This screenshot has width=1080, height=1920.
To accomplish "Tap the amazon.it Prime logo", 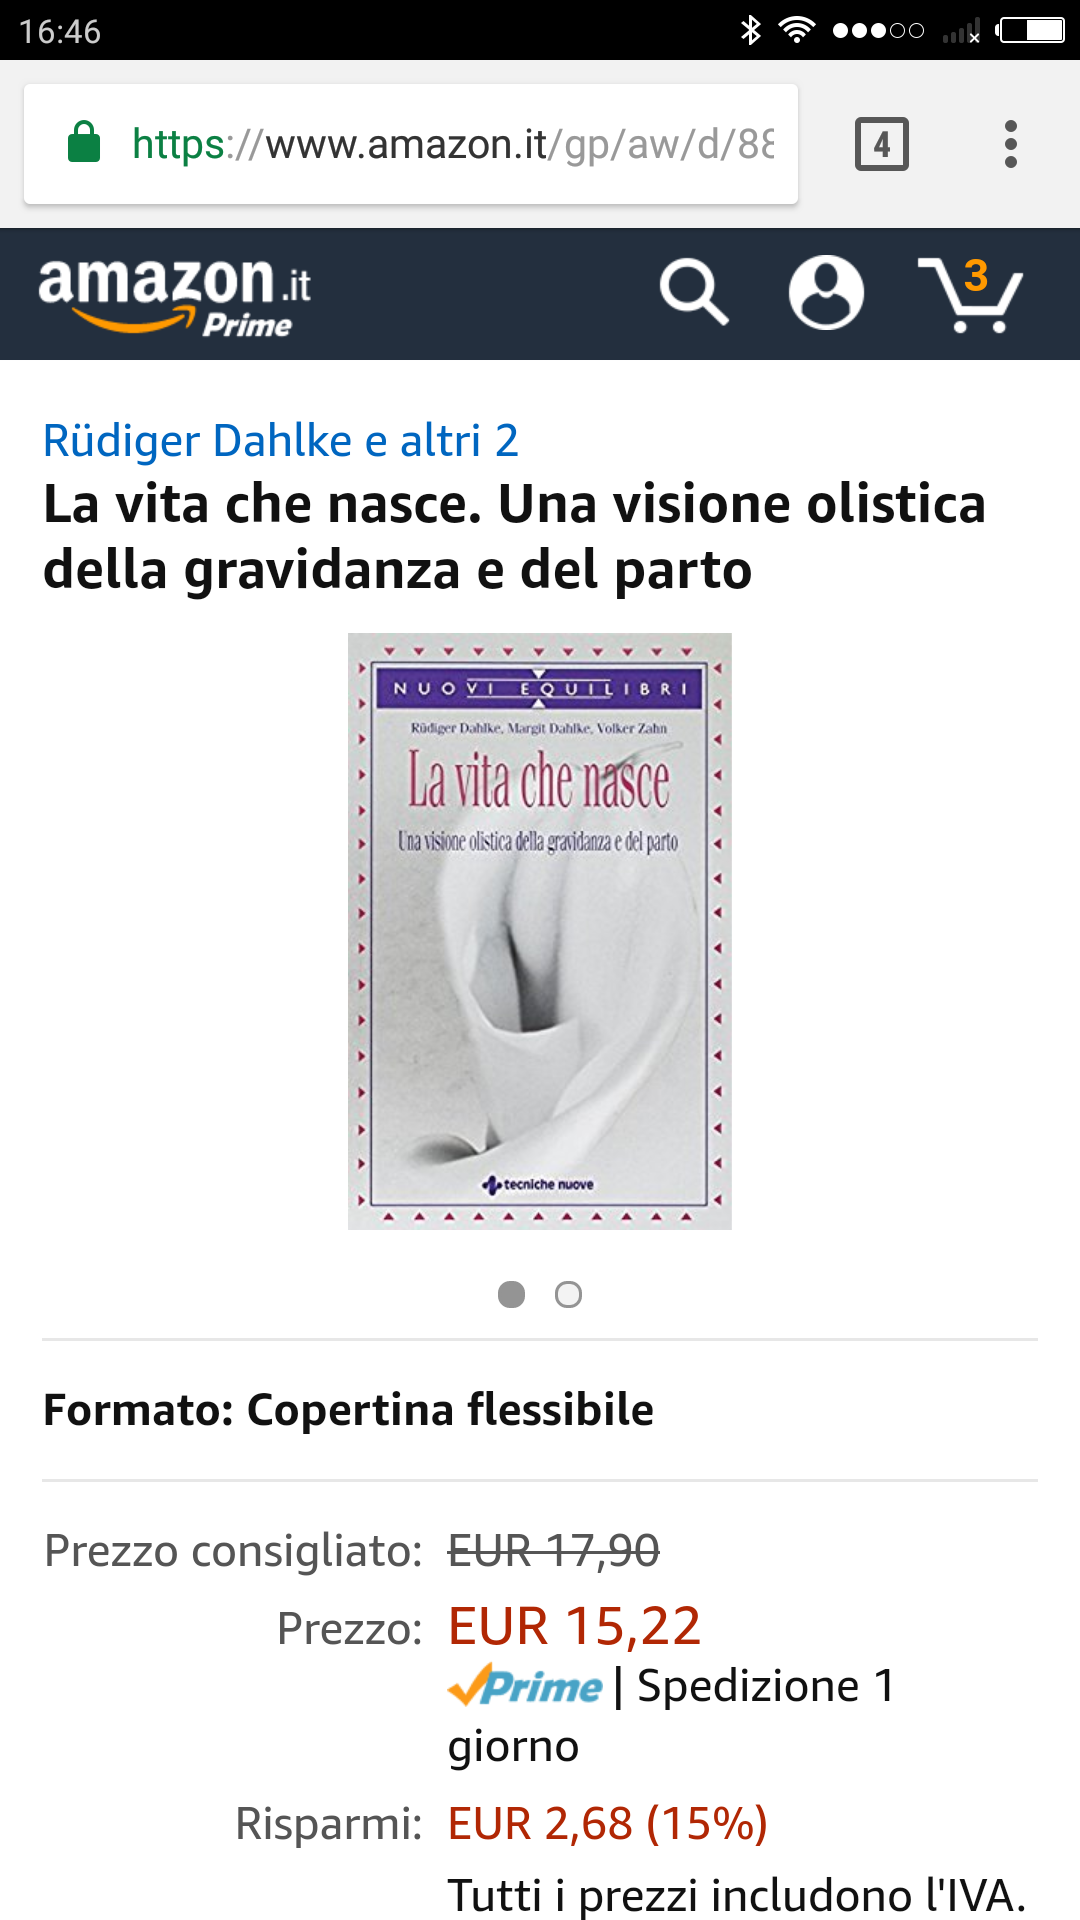I will pos(175,296).
